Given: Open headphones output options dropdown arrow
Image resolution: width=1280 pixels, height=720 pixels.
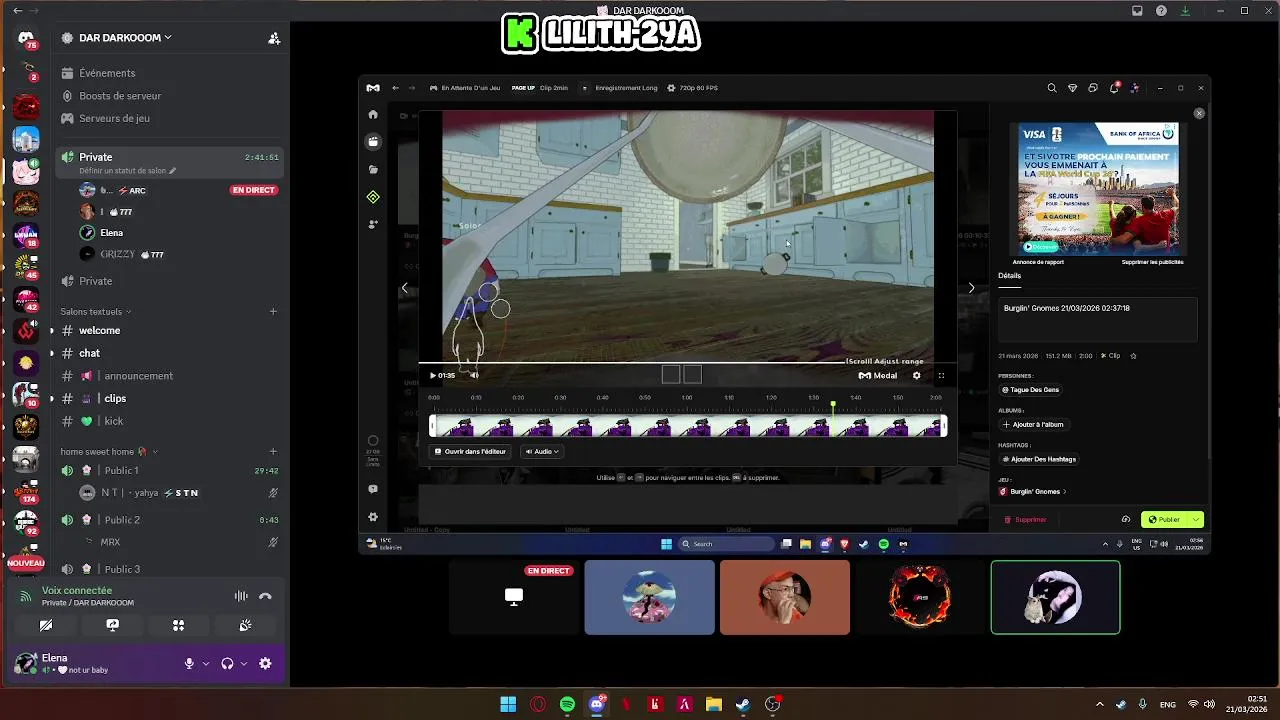Looking at the screenshot, I should coord(243,663).
